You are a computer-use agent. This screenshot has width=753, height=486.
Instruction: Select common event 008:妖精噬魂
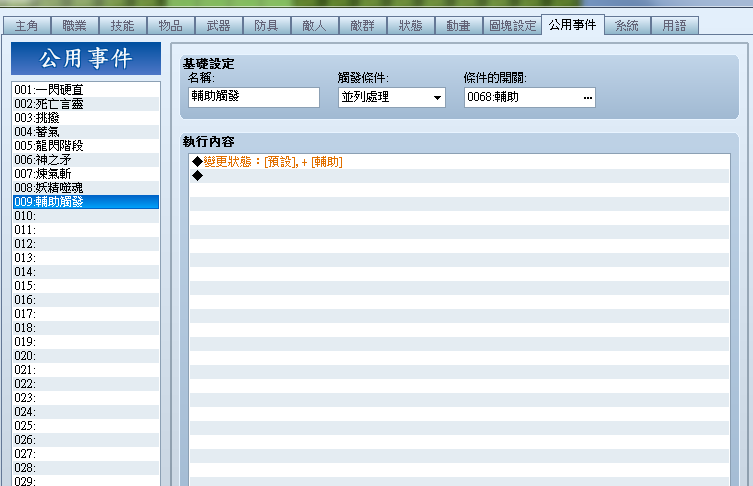click(x=86, y=188)
